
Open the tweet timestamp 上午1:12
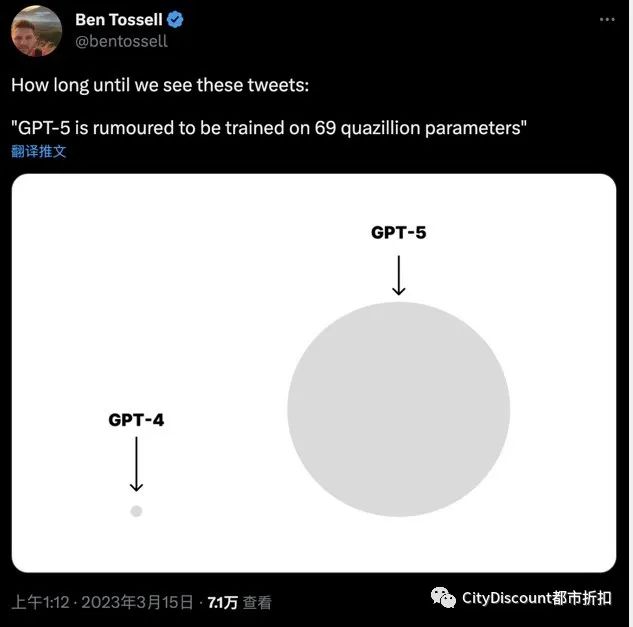coord(40,602)
